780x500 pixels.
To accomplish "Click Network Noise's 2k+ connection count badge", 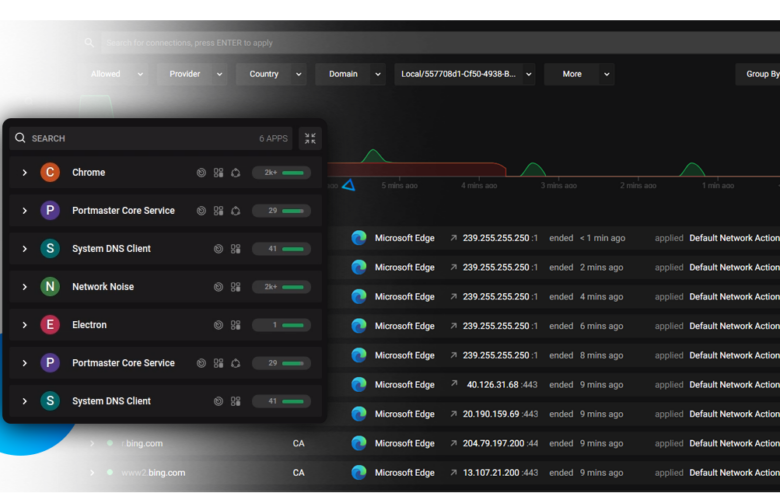I will click(282, 287).
